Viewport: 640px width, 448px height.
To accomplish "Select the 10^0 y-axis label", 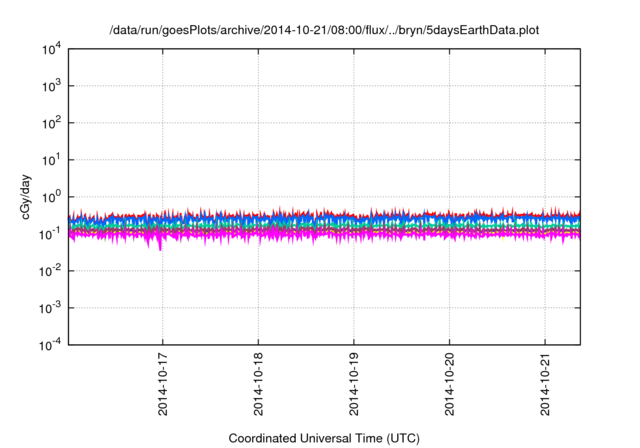I will [x=52, y=197].
